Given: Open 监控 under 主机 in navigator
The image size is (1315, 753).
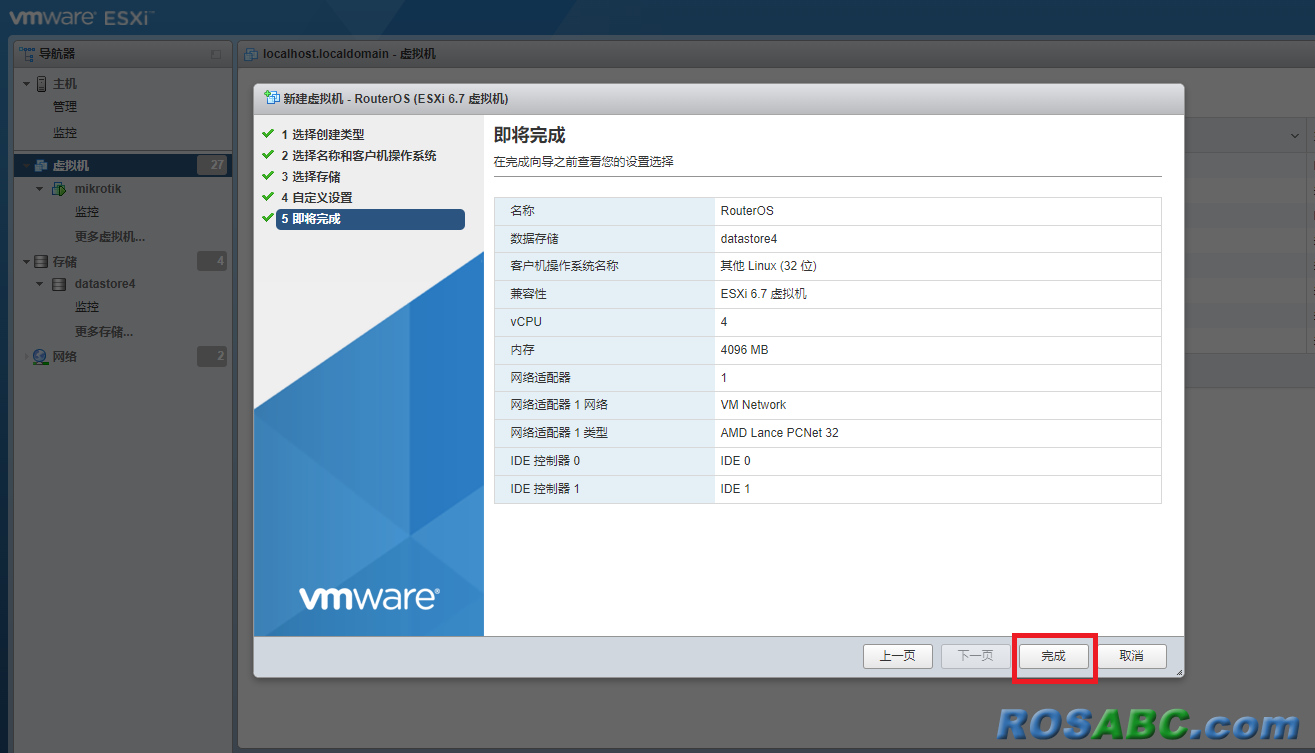Looking at the screenshot, I should 65,133.
